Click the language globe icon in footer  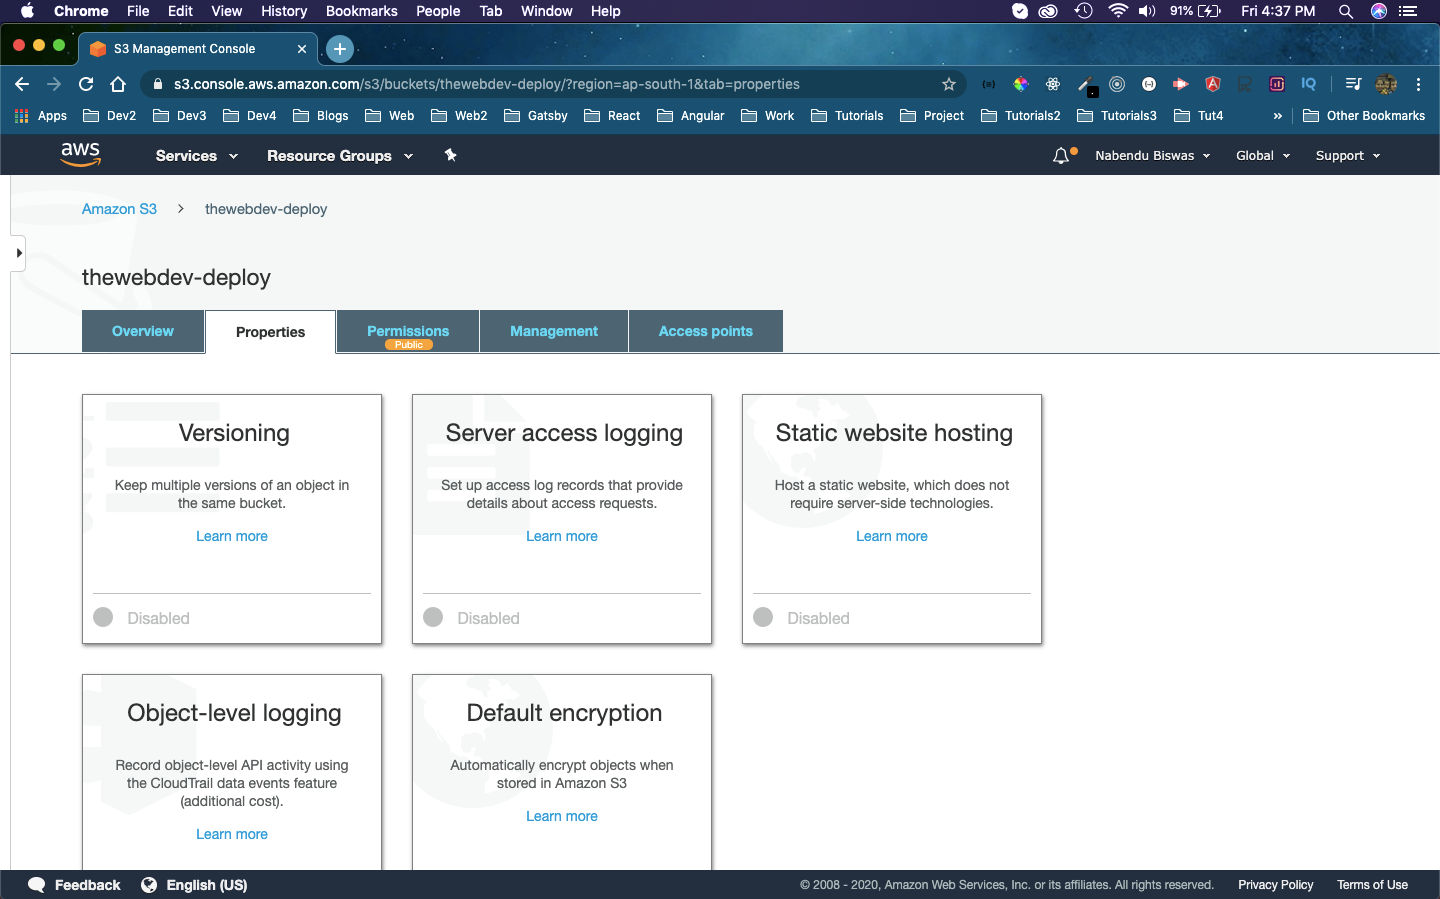pos(149,885)
